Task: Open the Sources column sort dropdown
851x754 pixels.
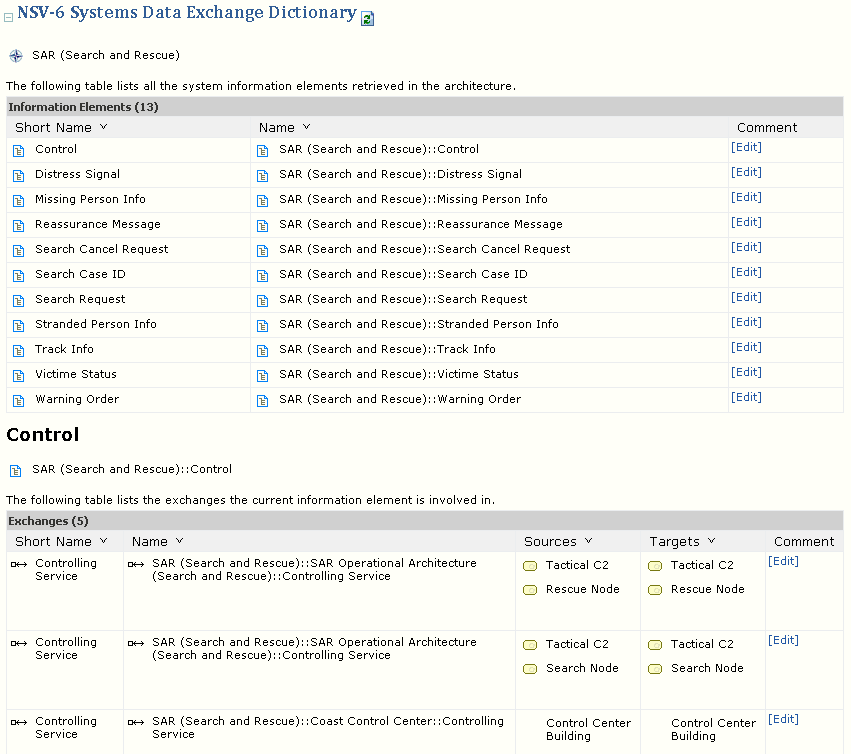Action: pos(589,541)
